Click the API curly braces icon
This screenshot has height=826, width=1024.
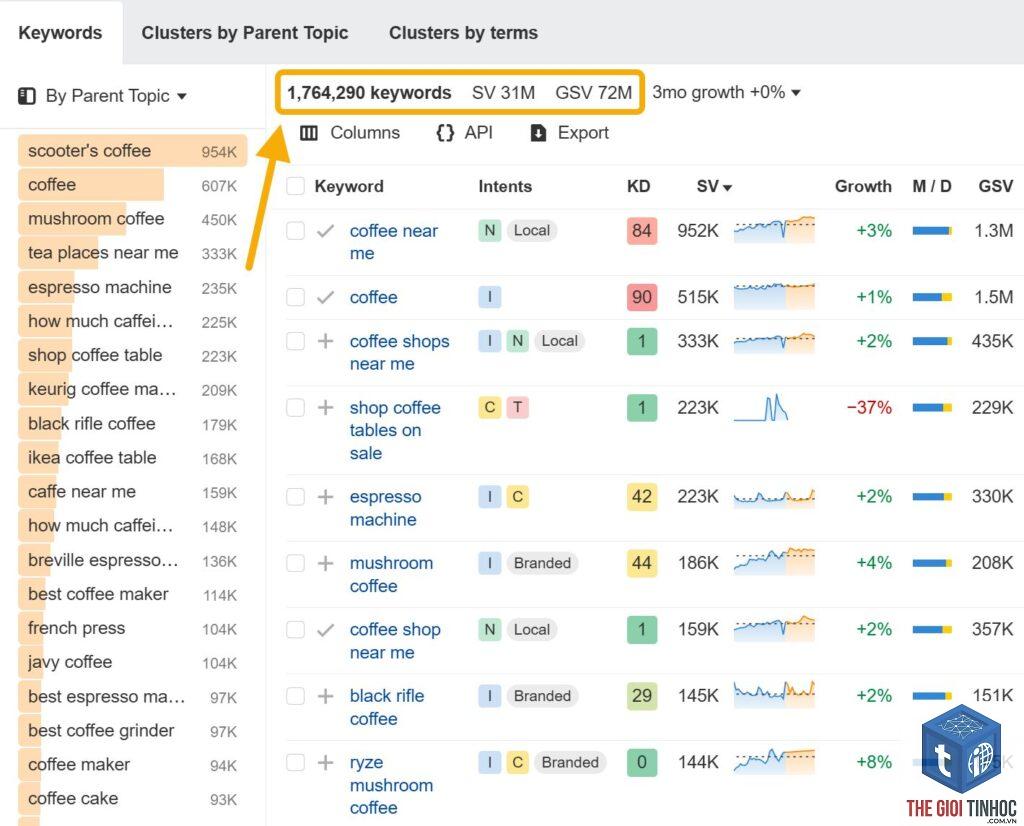pyautogui.click(x=445, y=133)
